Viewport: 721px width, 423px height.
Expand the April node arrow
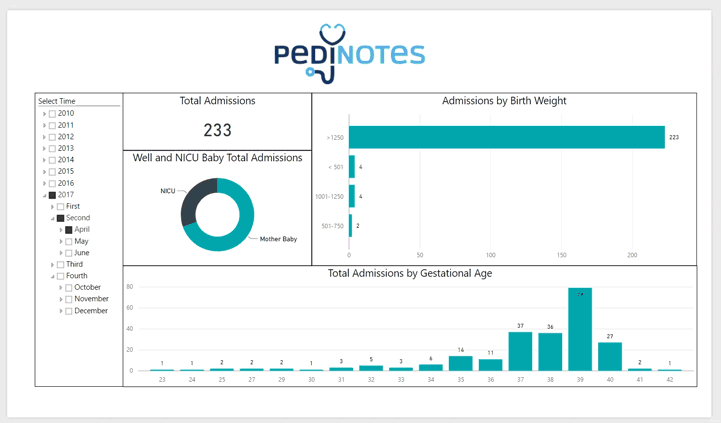[x=61, y=230]
